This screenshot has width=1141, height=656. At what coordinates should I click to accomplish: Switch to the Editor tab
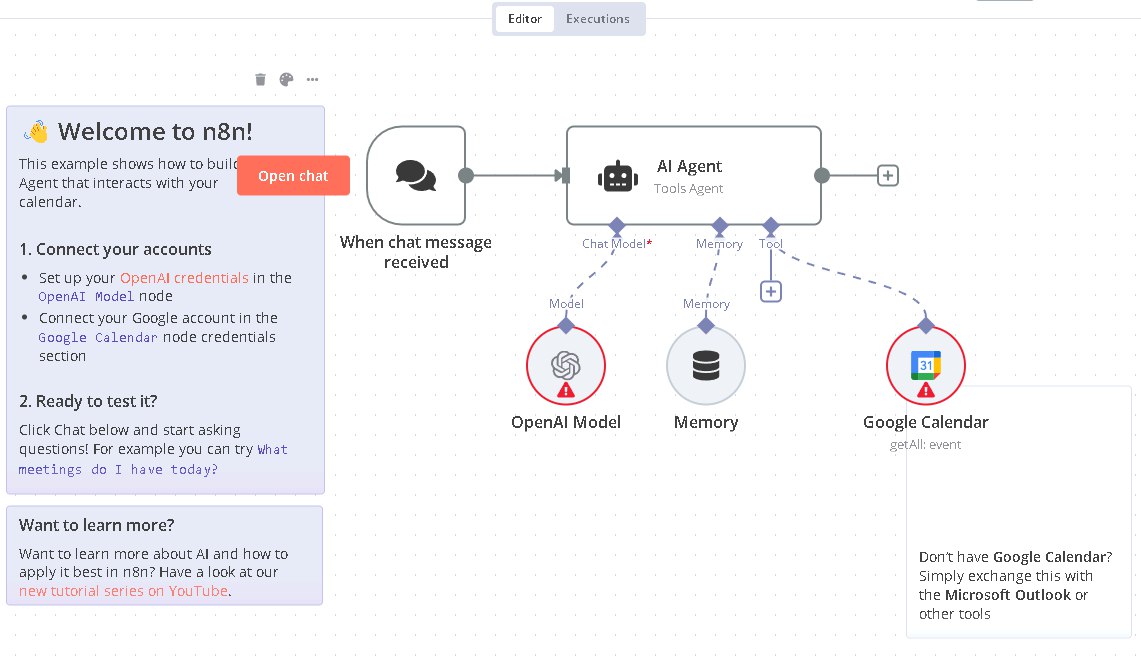[x=525, y=19]
